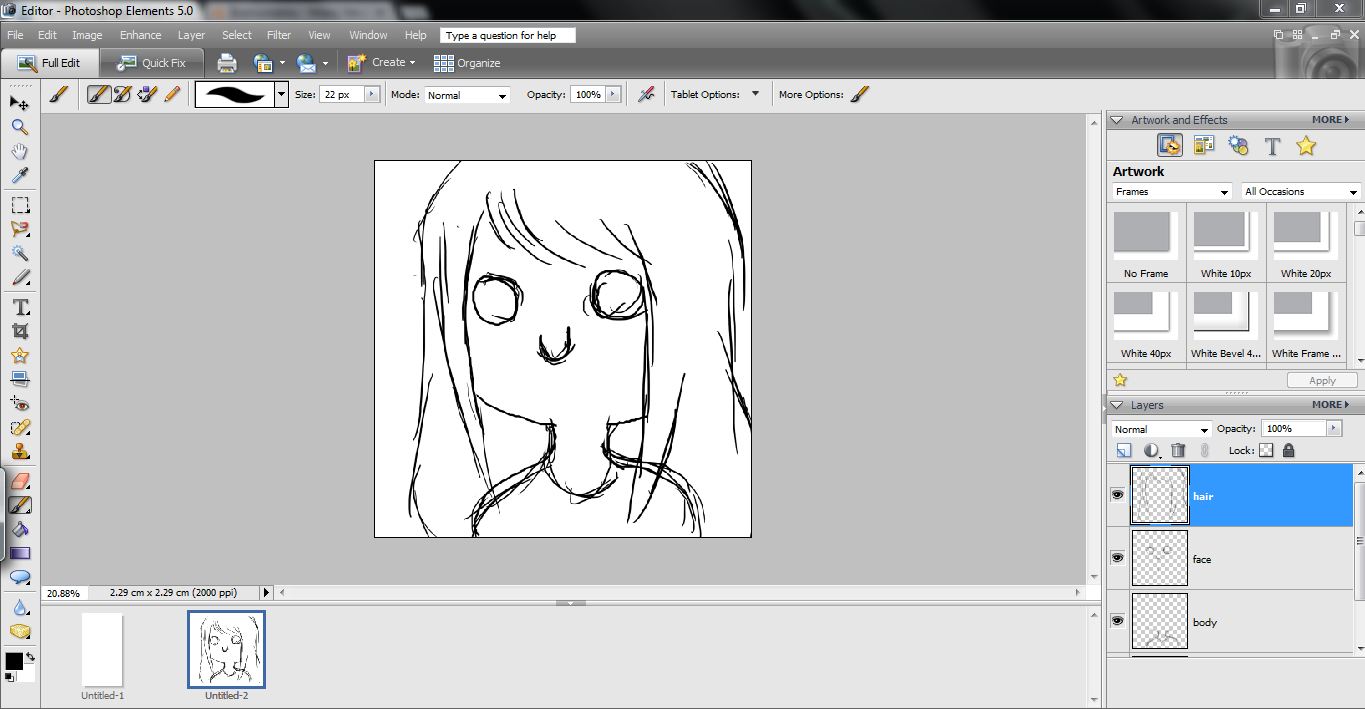Open the layer blend mode Normal dropdown
This screenshot has width=1365, height=709.
point(1161,429)
